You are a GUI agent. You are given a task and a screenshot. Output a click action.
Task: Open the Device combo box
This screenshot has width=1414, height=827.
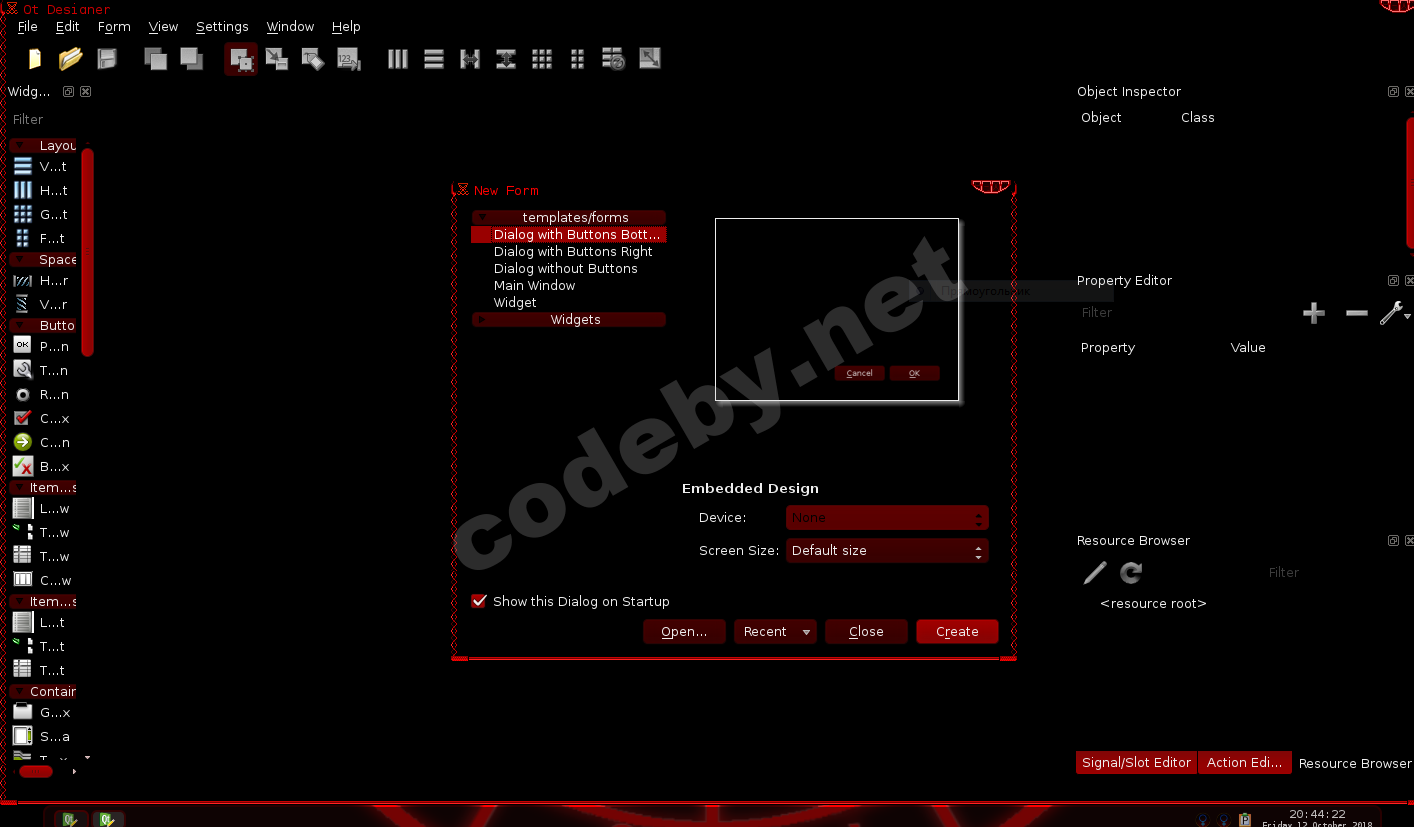click(x=887, y=518)
